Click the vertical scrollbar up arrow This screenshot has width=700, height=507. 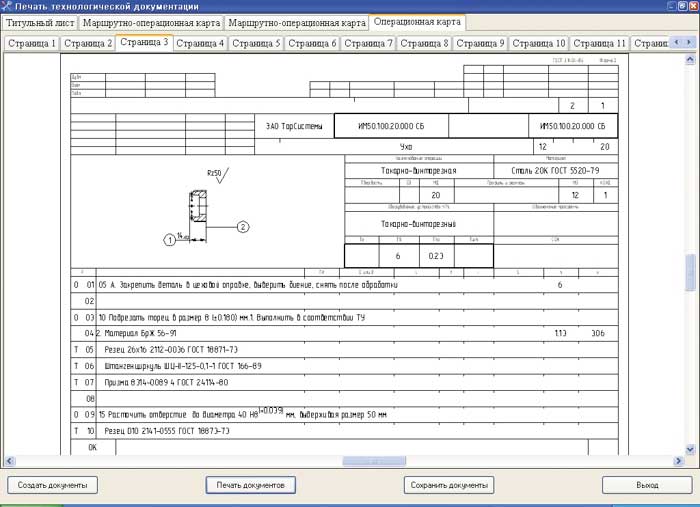(x=690, y=58)
